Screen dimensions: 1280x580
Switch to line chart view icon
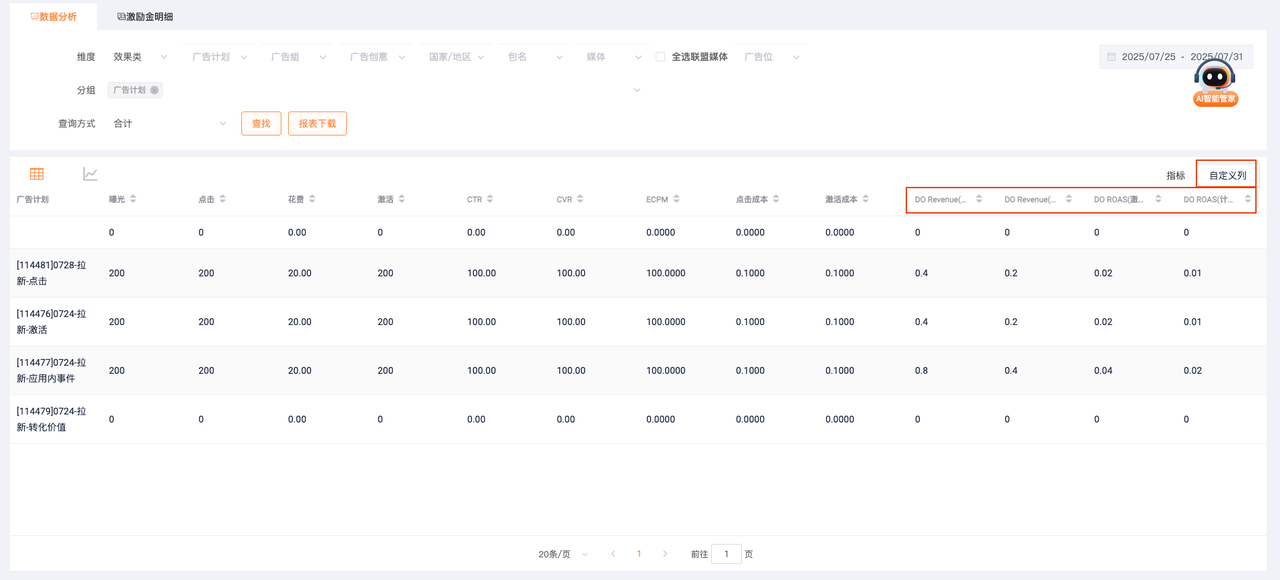coord(90,174)
